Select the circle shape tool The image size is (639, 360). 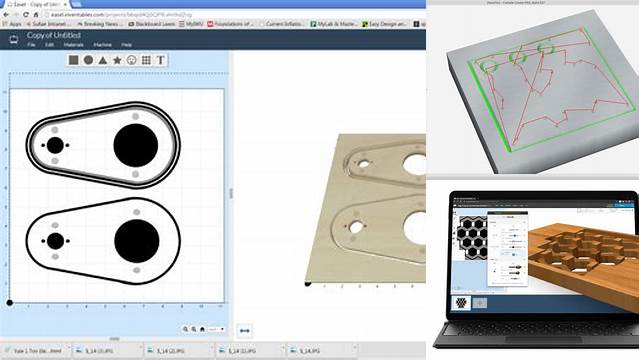[88, 60]
